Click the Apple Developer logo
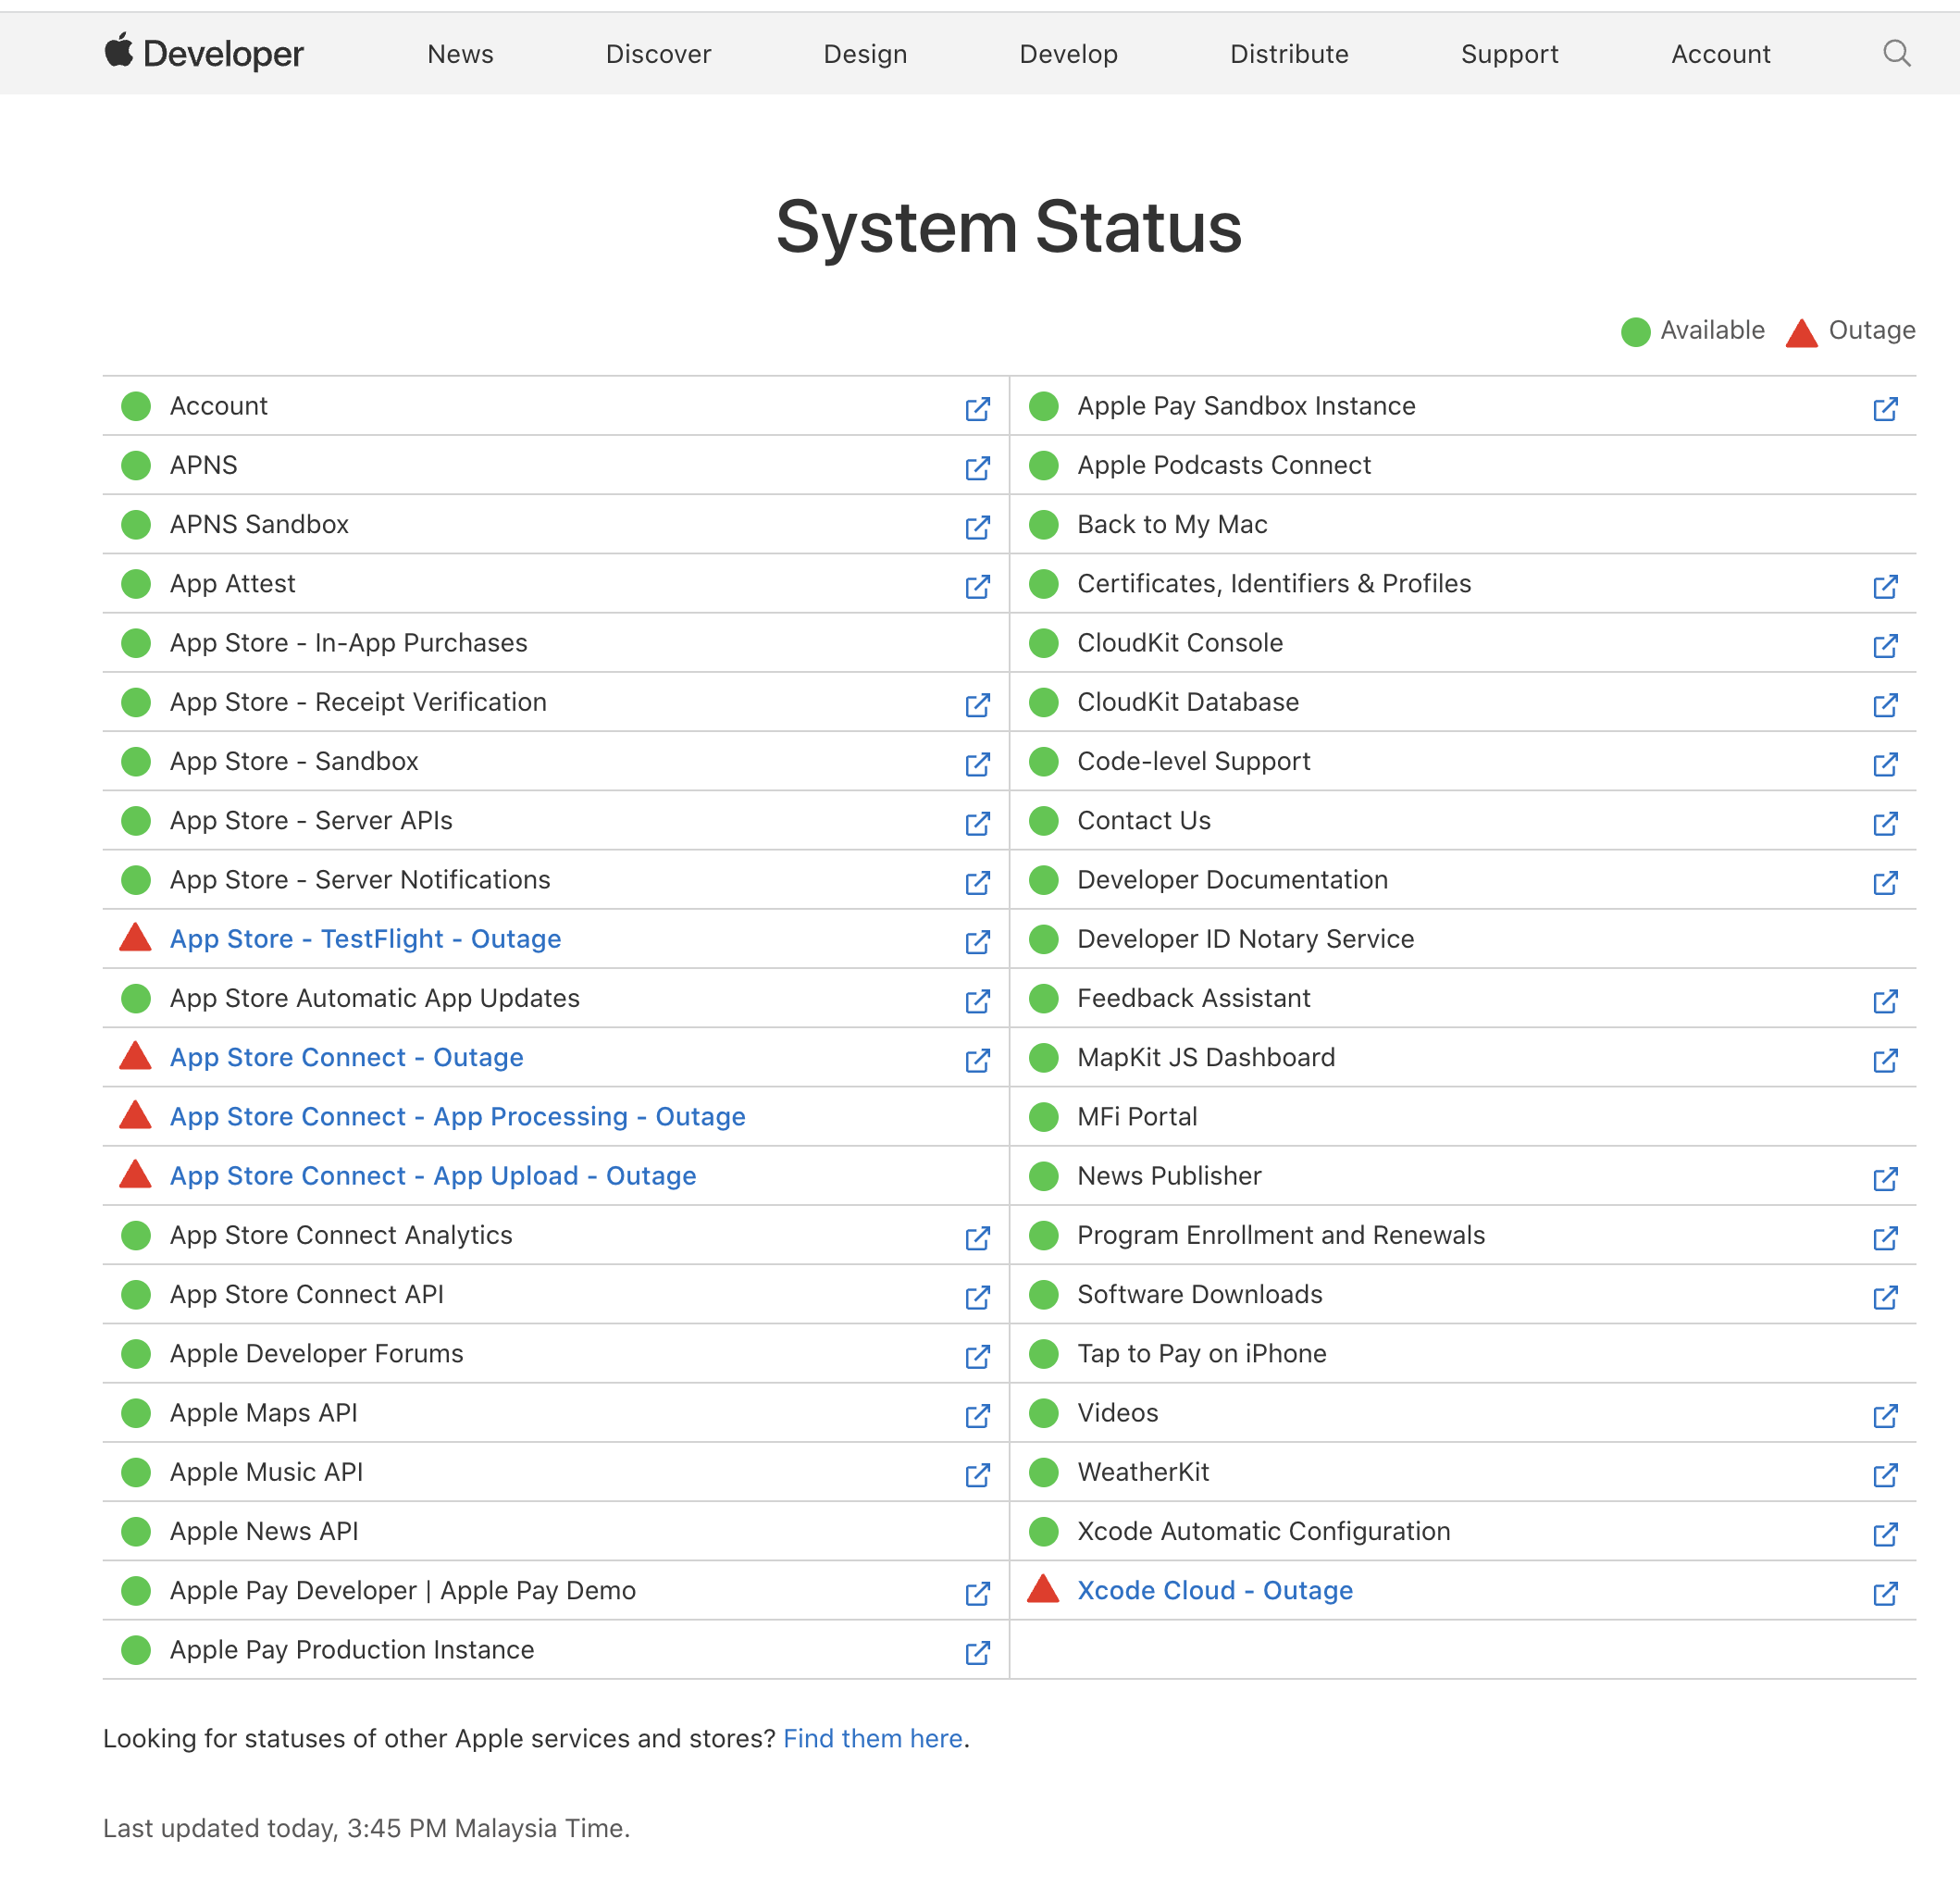 [x=204, y=53]
